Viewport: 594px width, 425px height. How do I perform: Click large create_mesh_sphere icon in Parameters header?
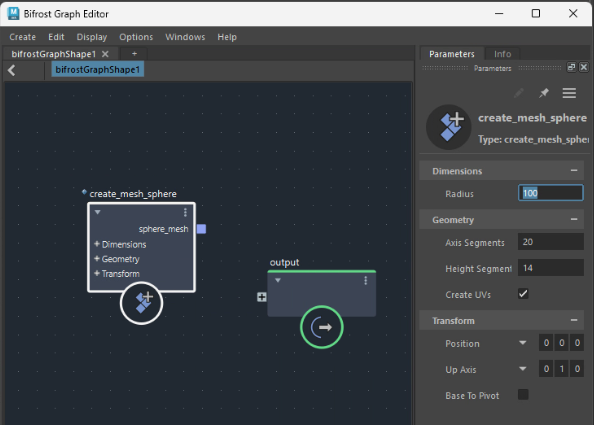[x=449, y=127]
